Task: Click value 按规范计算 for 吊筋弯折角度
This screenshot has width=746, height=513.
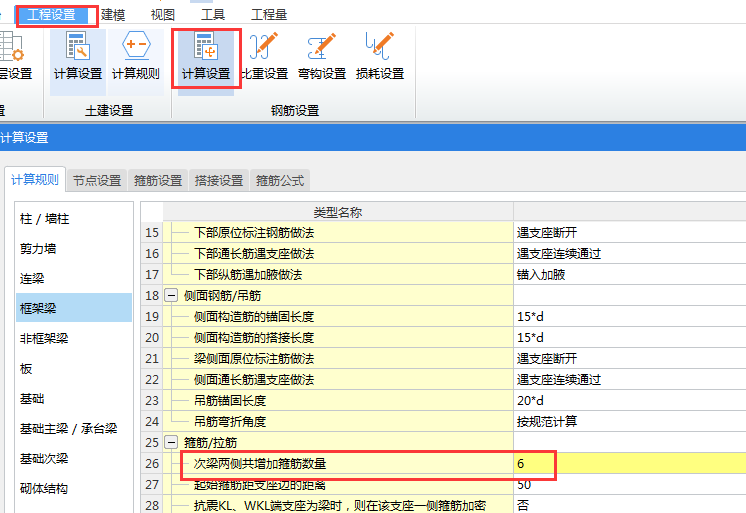Action: [547, 422]
